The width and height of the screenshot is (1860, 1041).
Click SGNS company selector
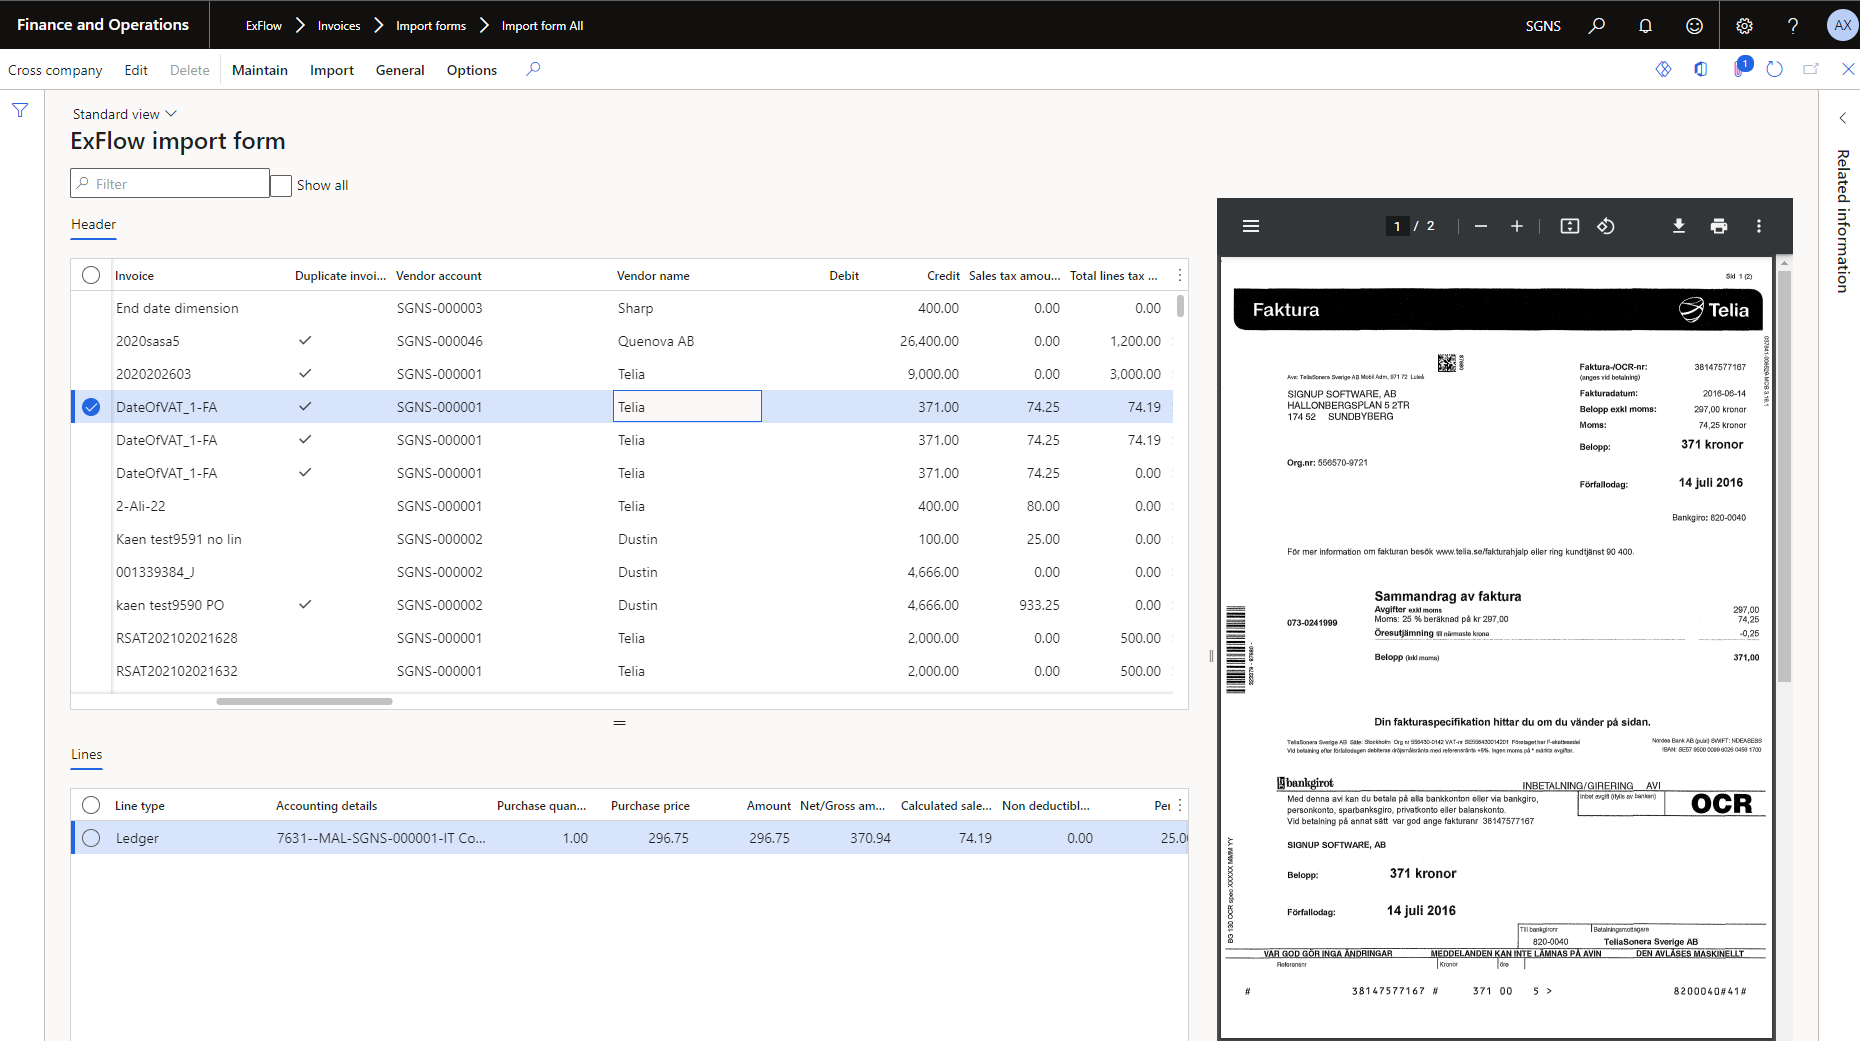pos(1543,26)
